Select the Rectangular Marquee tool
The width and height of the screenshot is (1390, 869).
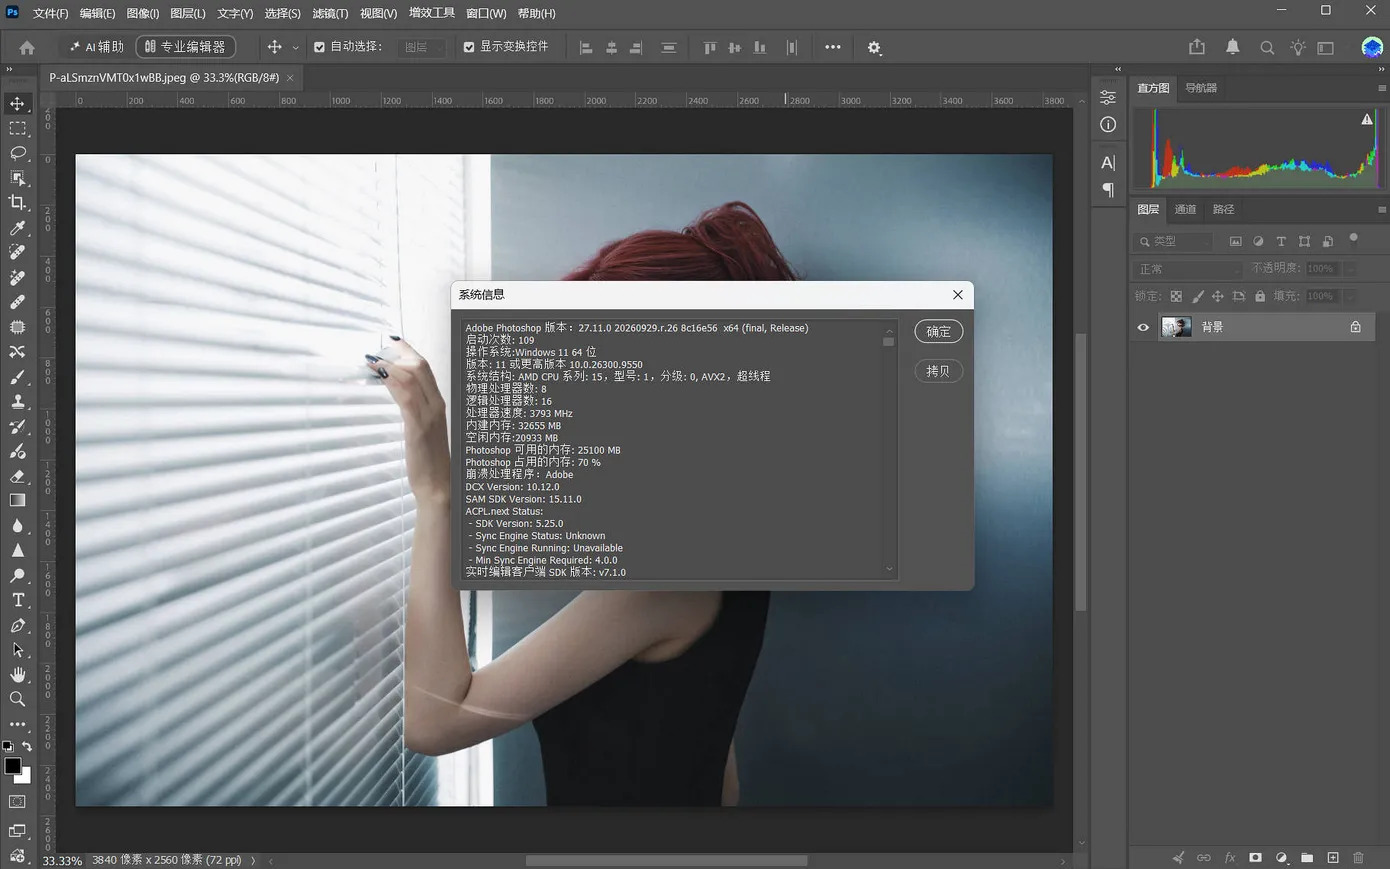[x=17, y=129]
